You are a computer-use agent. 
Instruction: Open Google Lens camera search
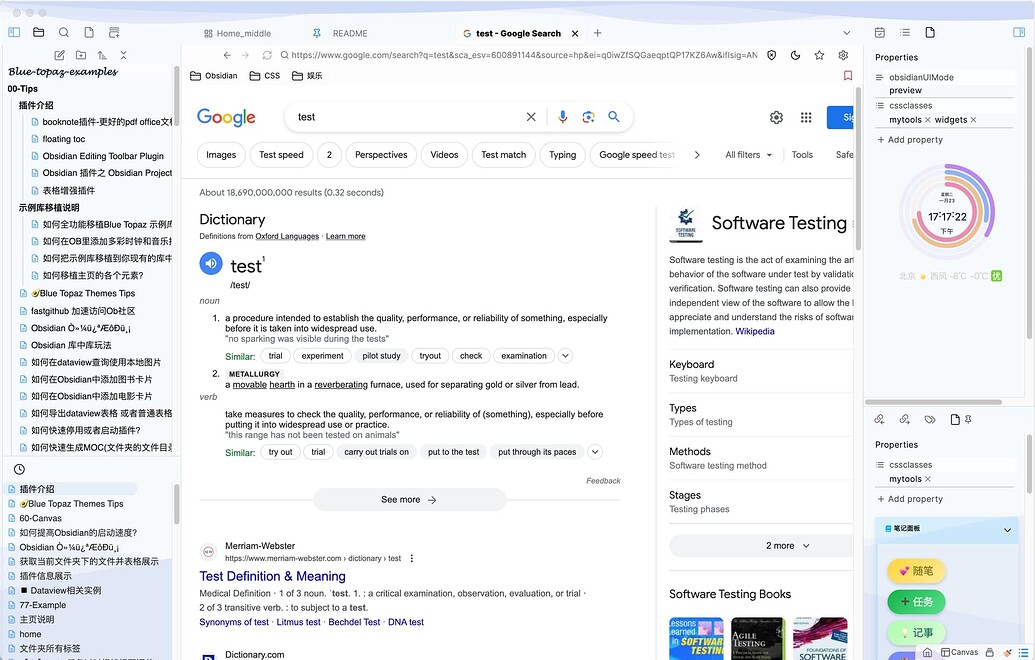pyautogui.click(x=588, y=117)
